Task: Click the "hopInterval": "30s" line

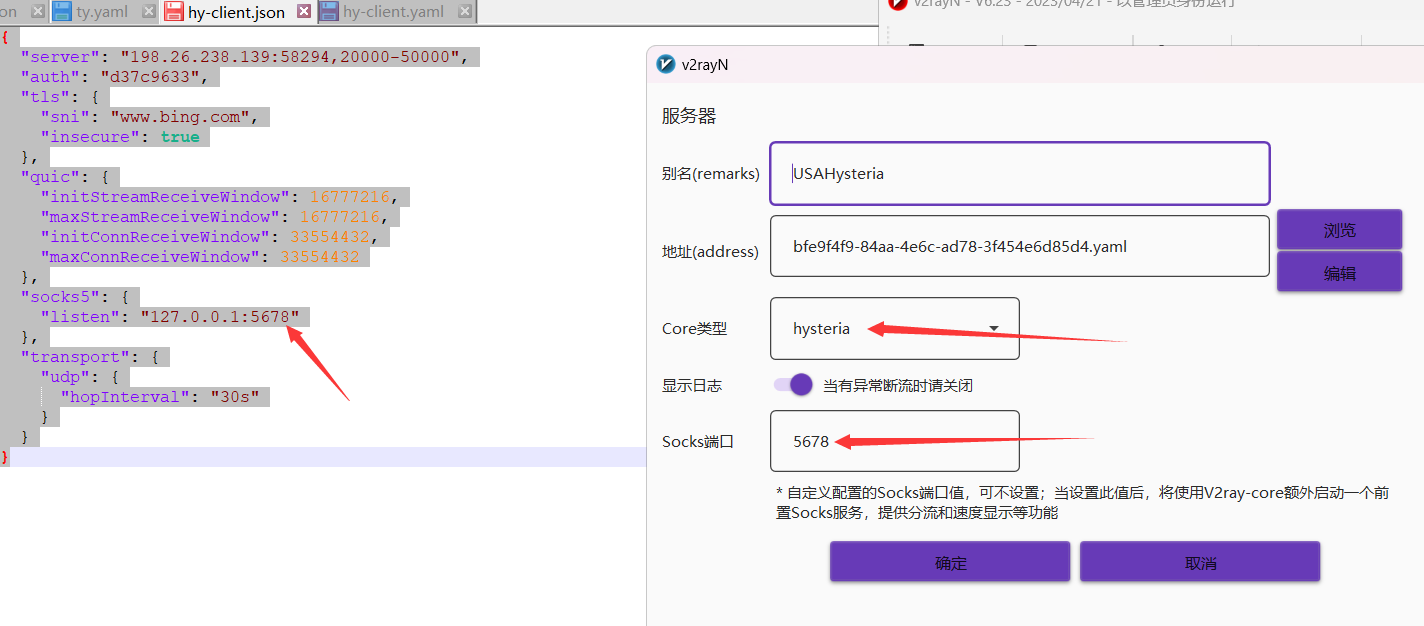Action: coord(160,397)
